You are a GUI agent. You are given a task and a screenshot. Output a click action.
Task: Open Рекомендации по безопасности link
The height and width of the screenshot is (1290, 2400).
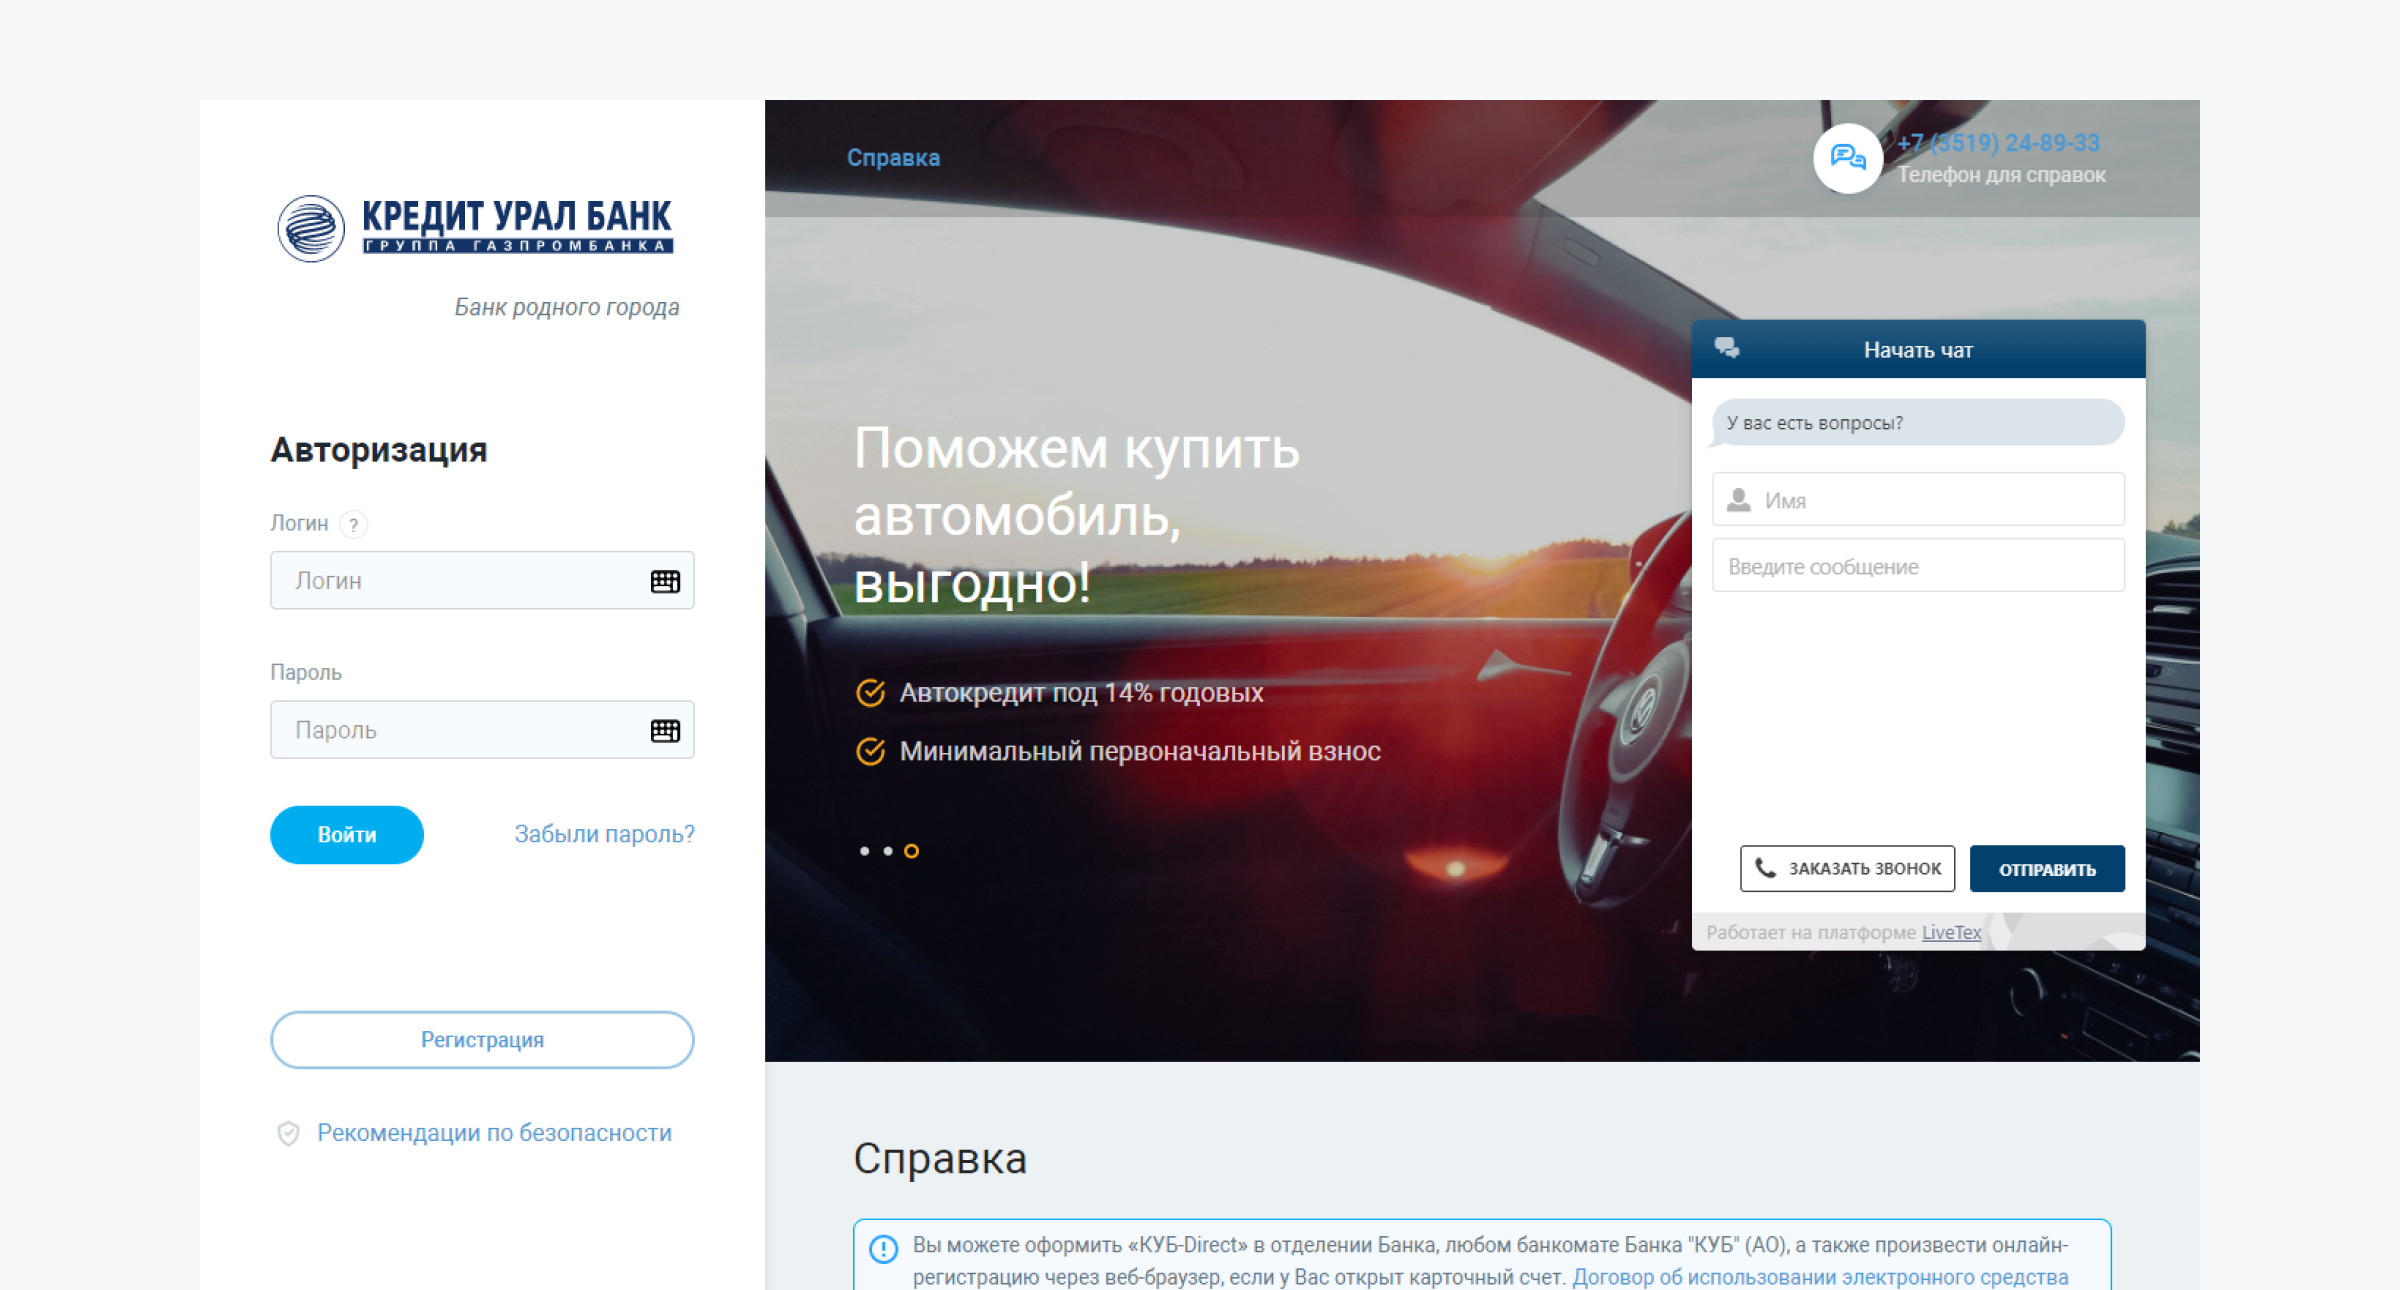pos(494,1133)
